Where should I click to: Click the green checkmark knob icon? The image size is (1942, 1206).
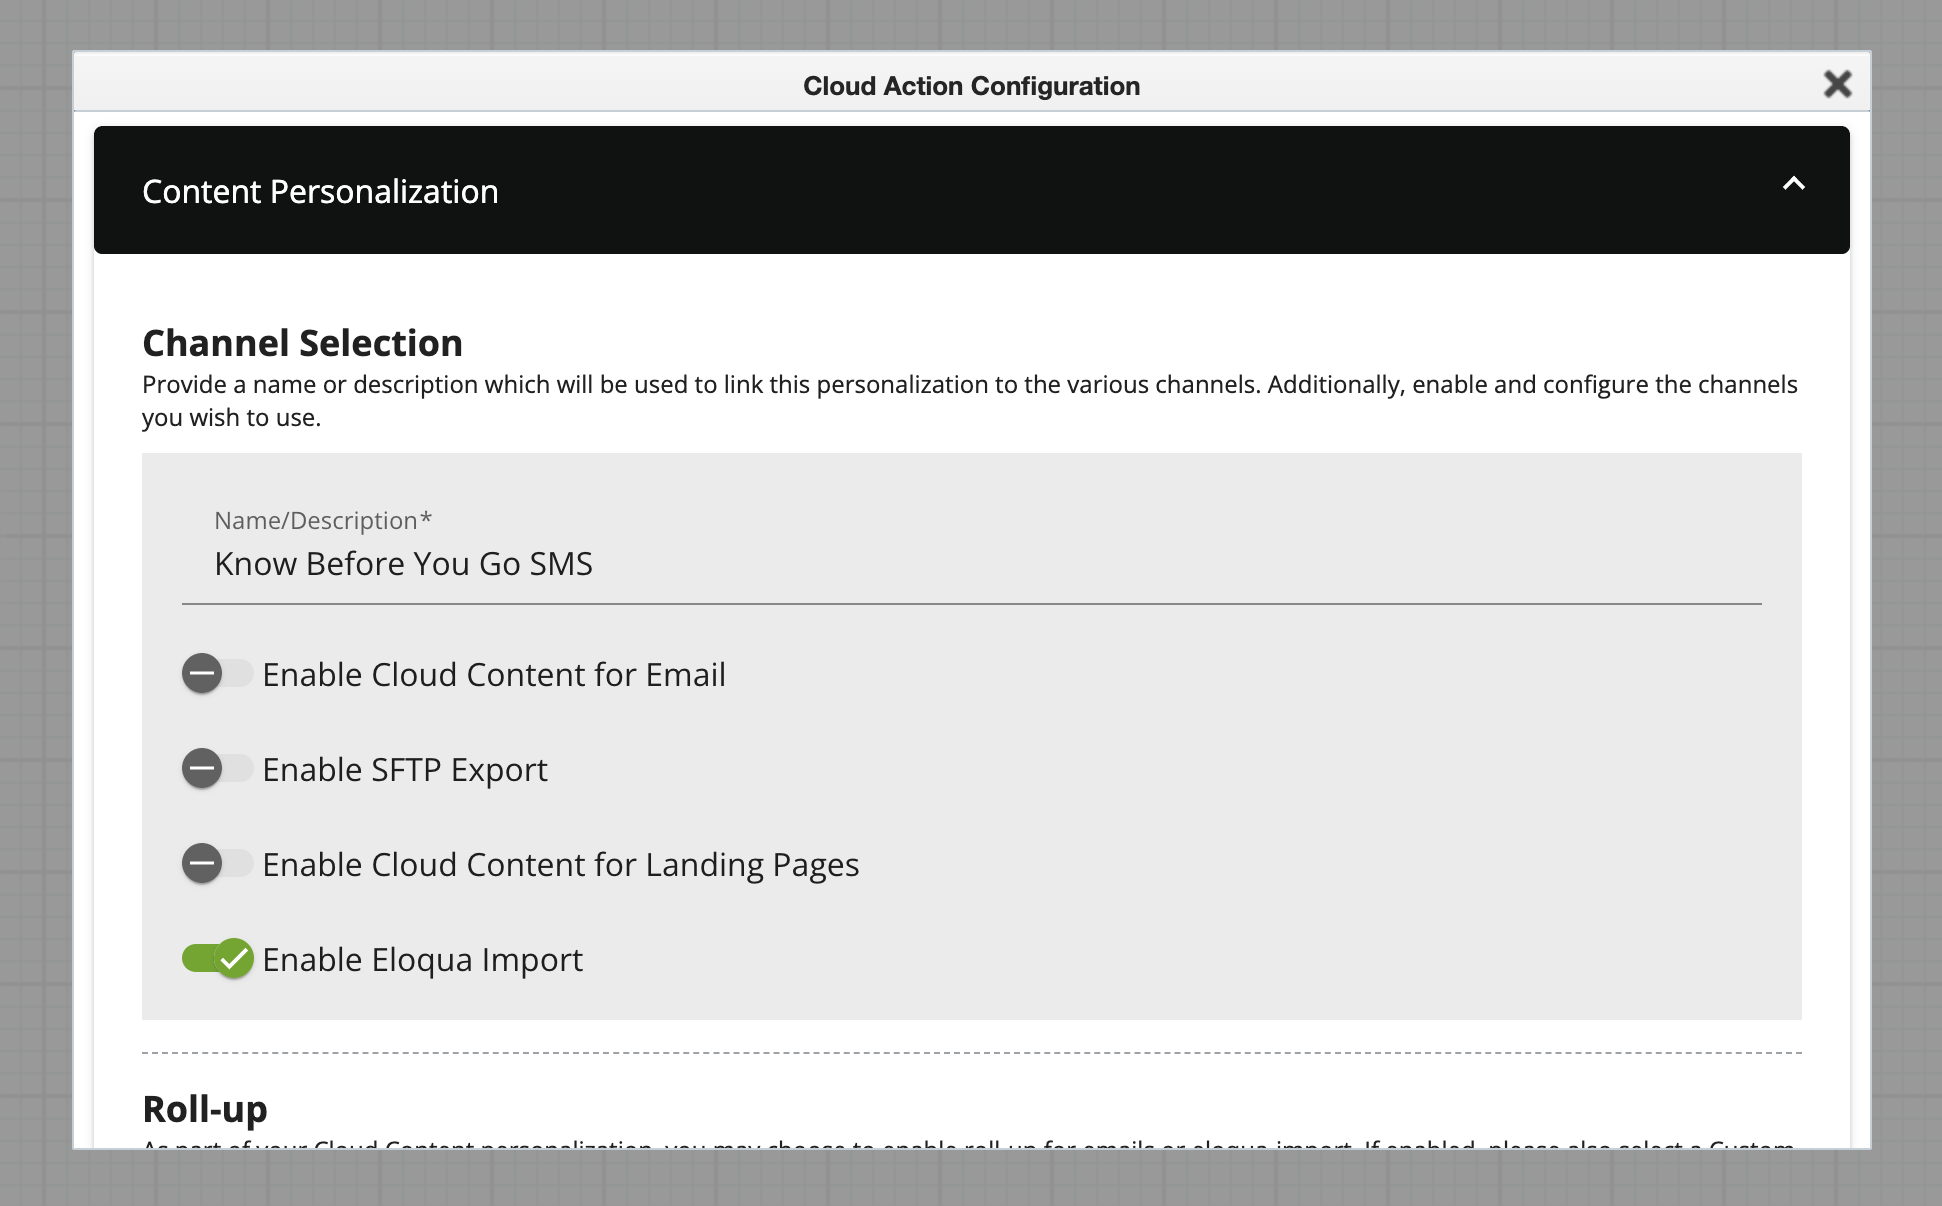(235, 959)
